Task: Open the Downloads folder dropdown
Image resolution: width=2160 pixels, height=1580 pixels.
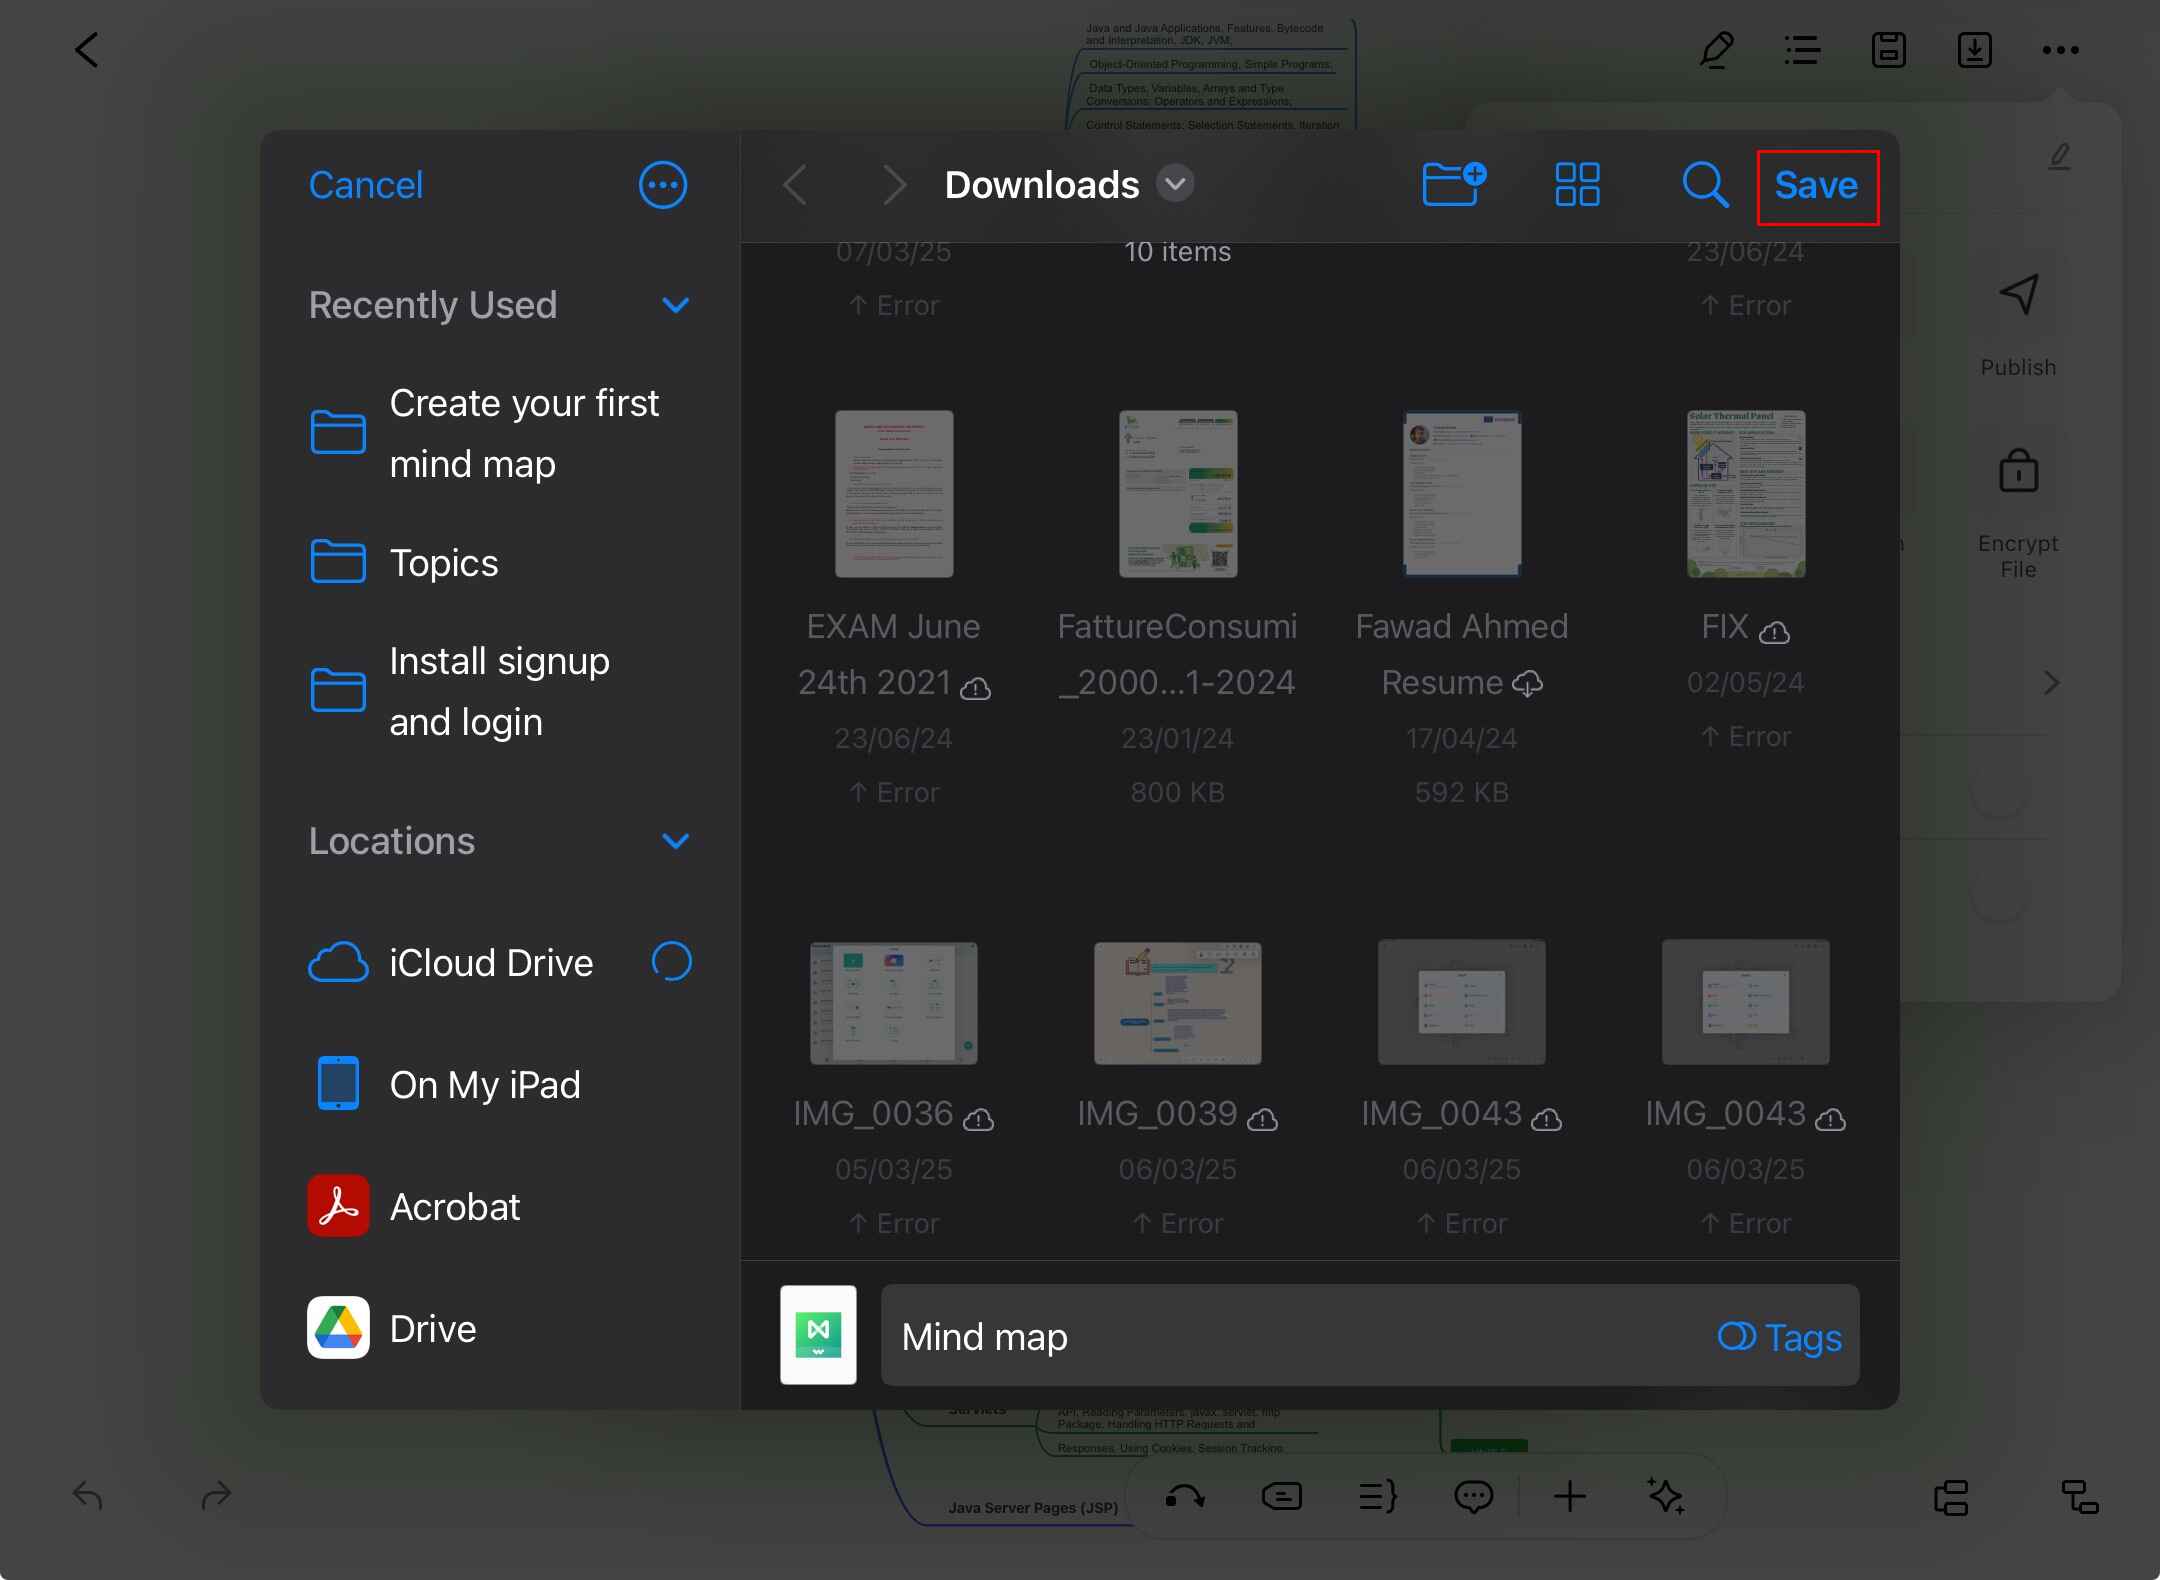Action: (1175, 184)
